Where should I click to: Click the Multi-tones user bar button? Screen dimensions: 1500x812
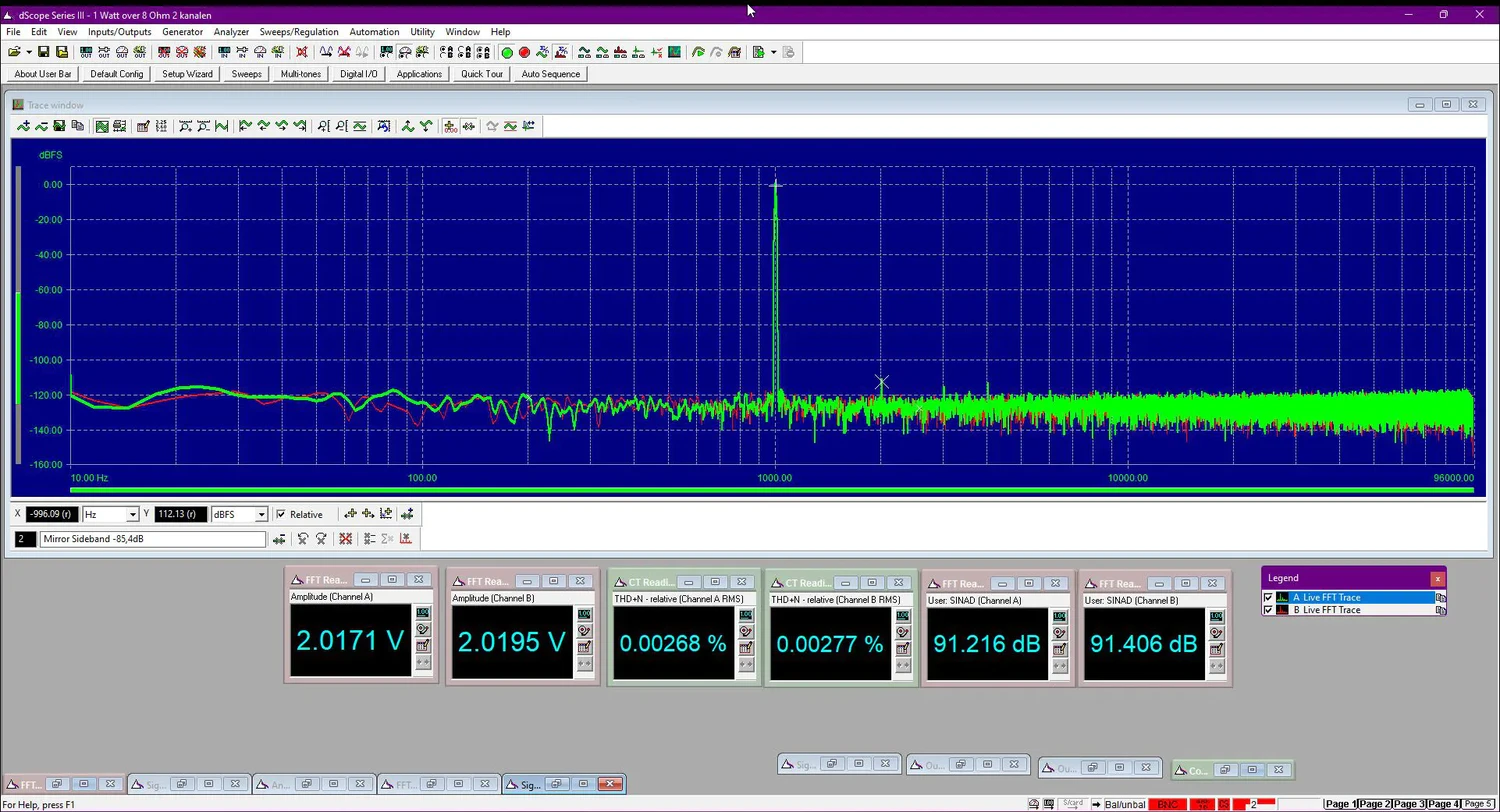[300, 74]
